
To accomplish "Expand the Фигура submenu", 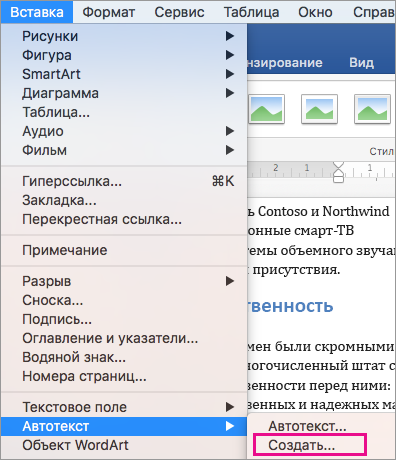I will coord(124,55).
